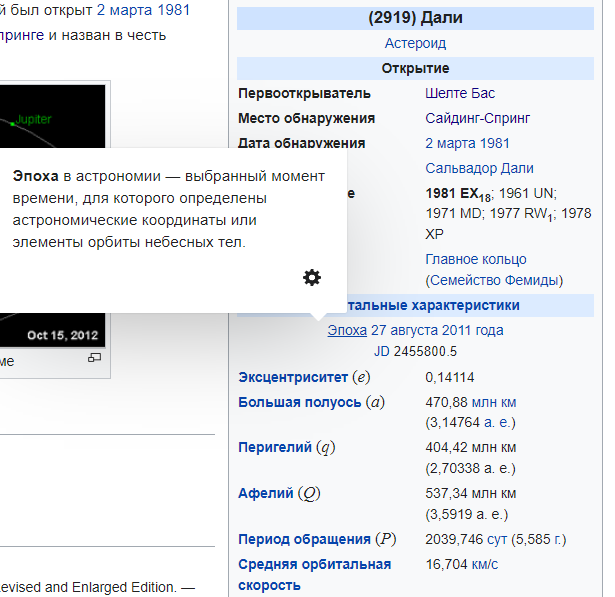
Task: Open the Семейство Фемиды link
Action: pos(494,280)
